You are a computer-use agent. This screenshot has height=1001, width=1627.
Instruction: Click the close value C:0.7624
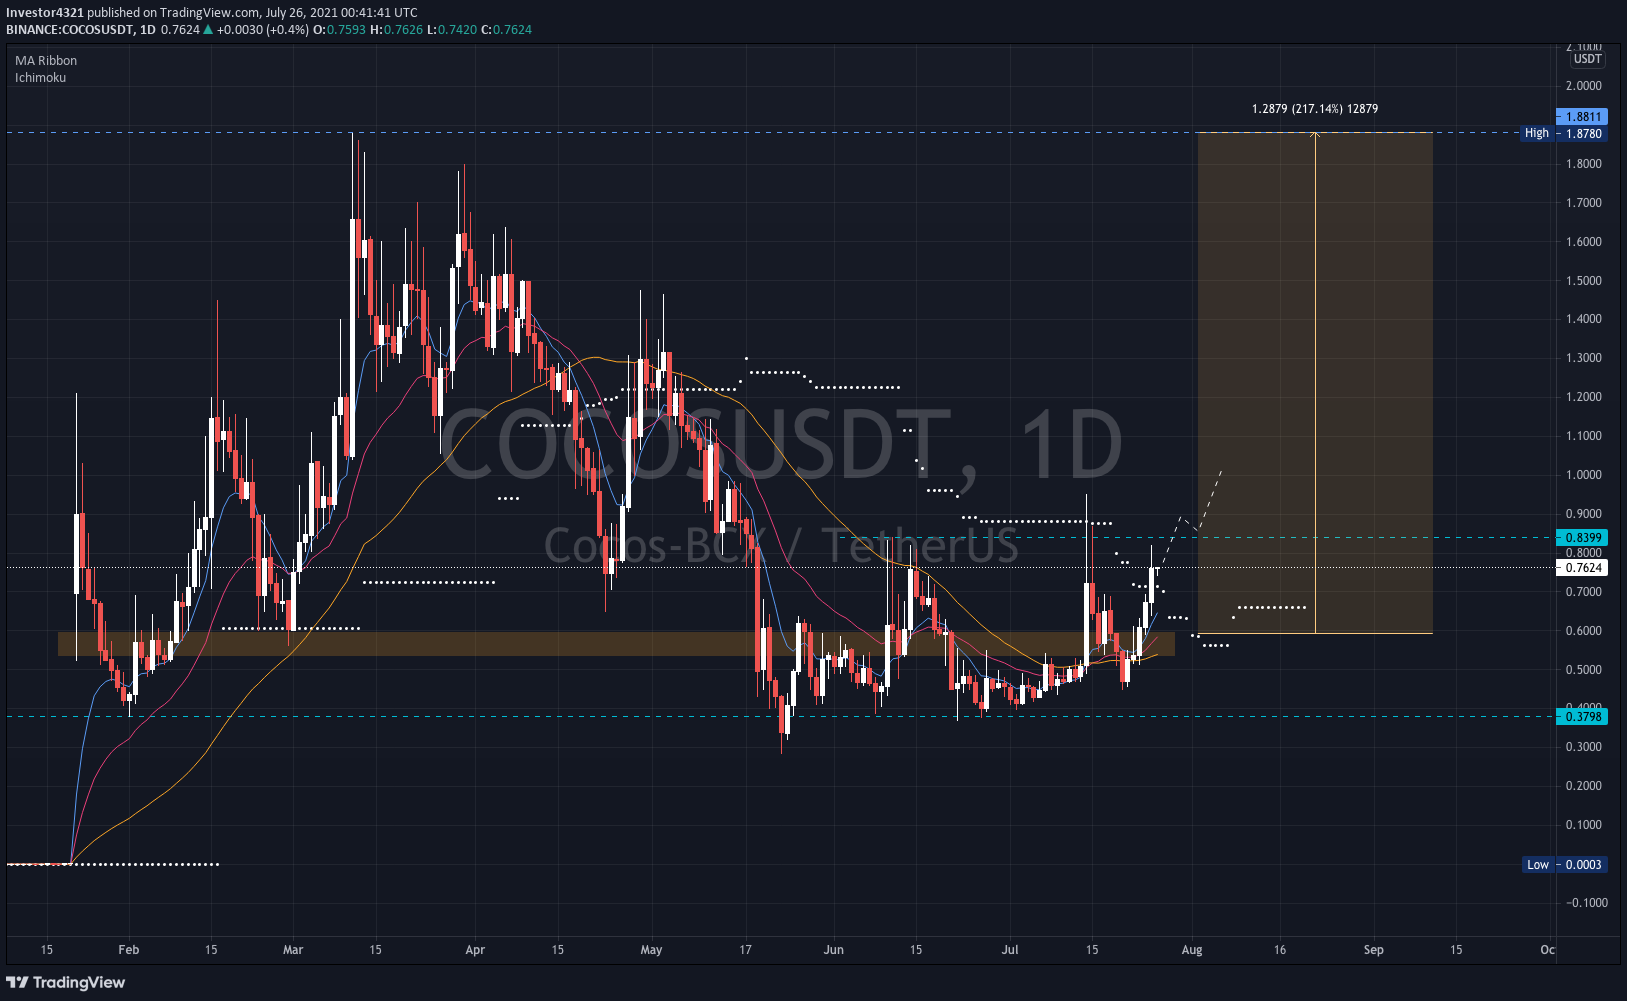pos(506,29)
